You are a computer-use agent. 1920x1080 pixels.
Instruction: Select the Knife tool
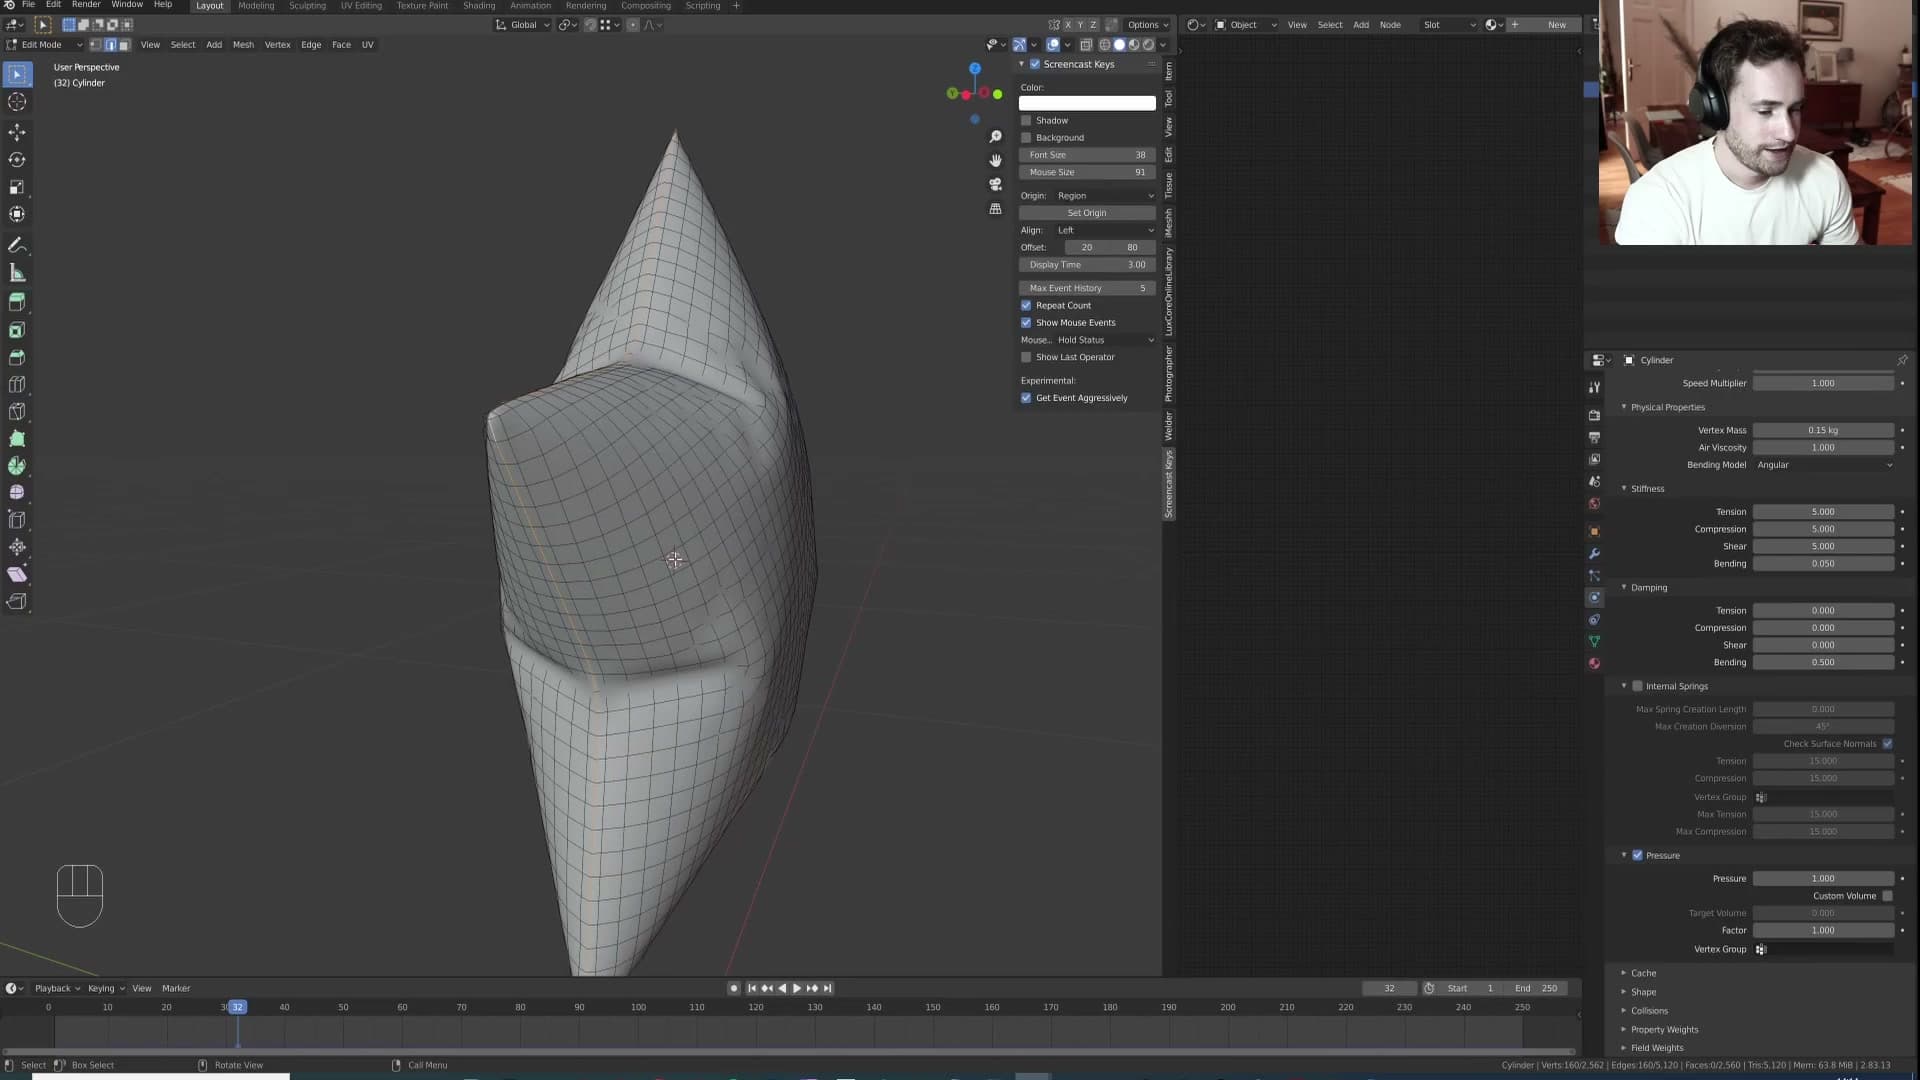[x=17, y=411]
